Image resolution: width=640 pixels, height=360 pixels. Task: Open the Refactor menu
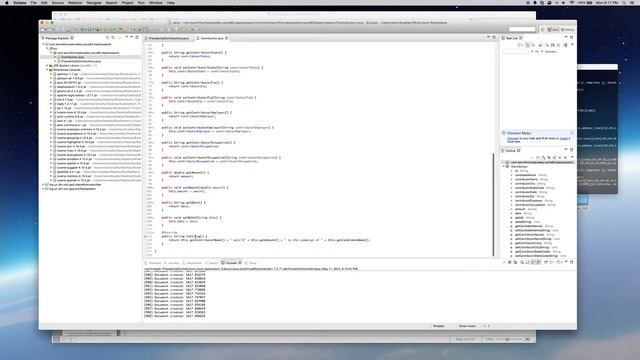coord(75,3)
